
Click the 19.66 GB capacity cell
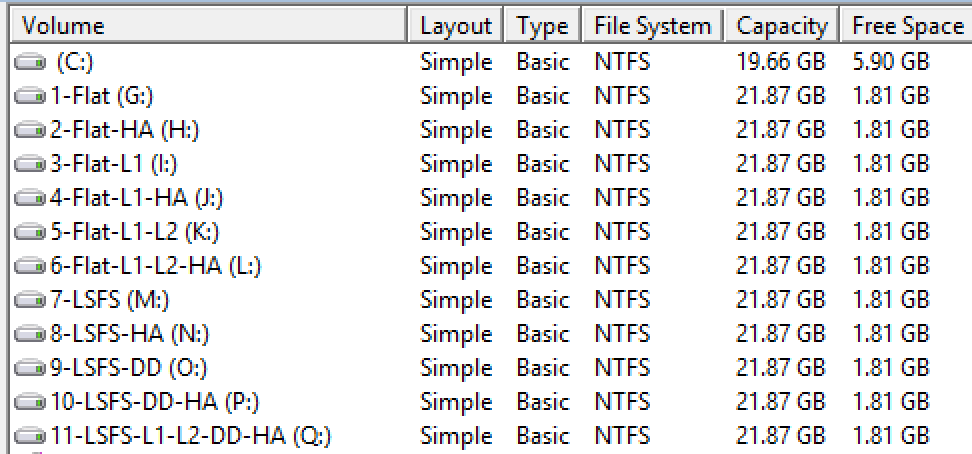780,62
